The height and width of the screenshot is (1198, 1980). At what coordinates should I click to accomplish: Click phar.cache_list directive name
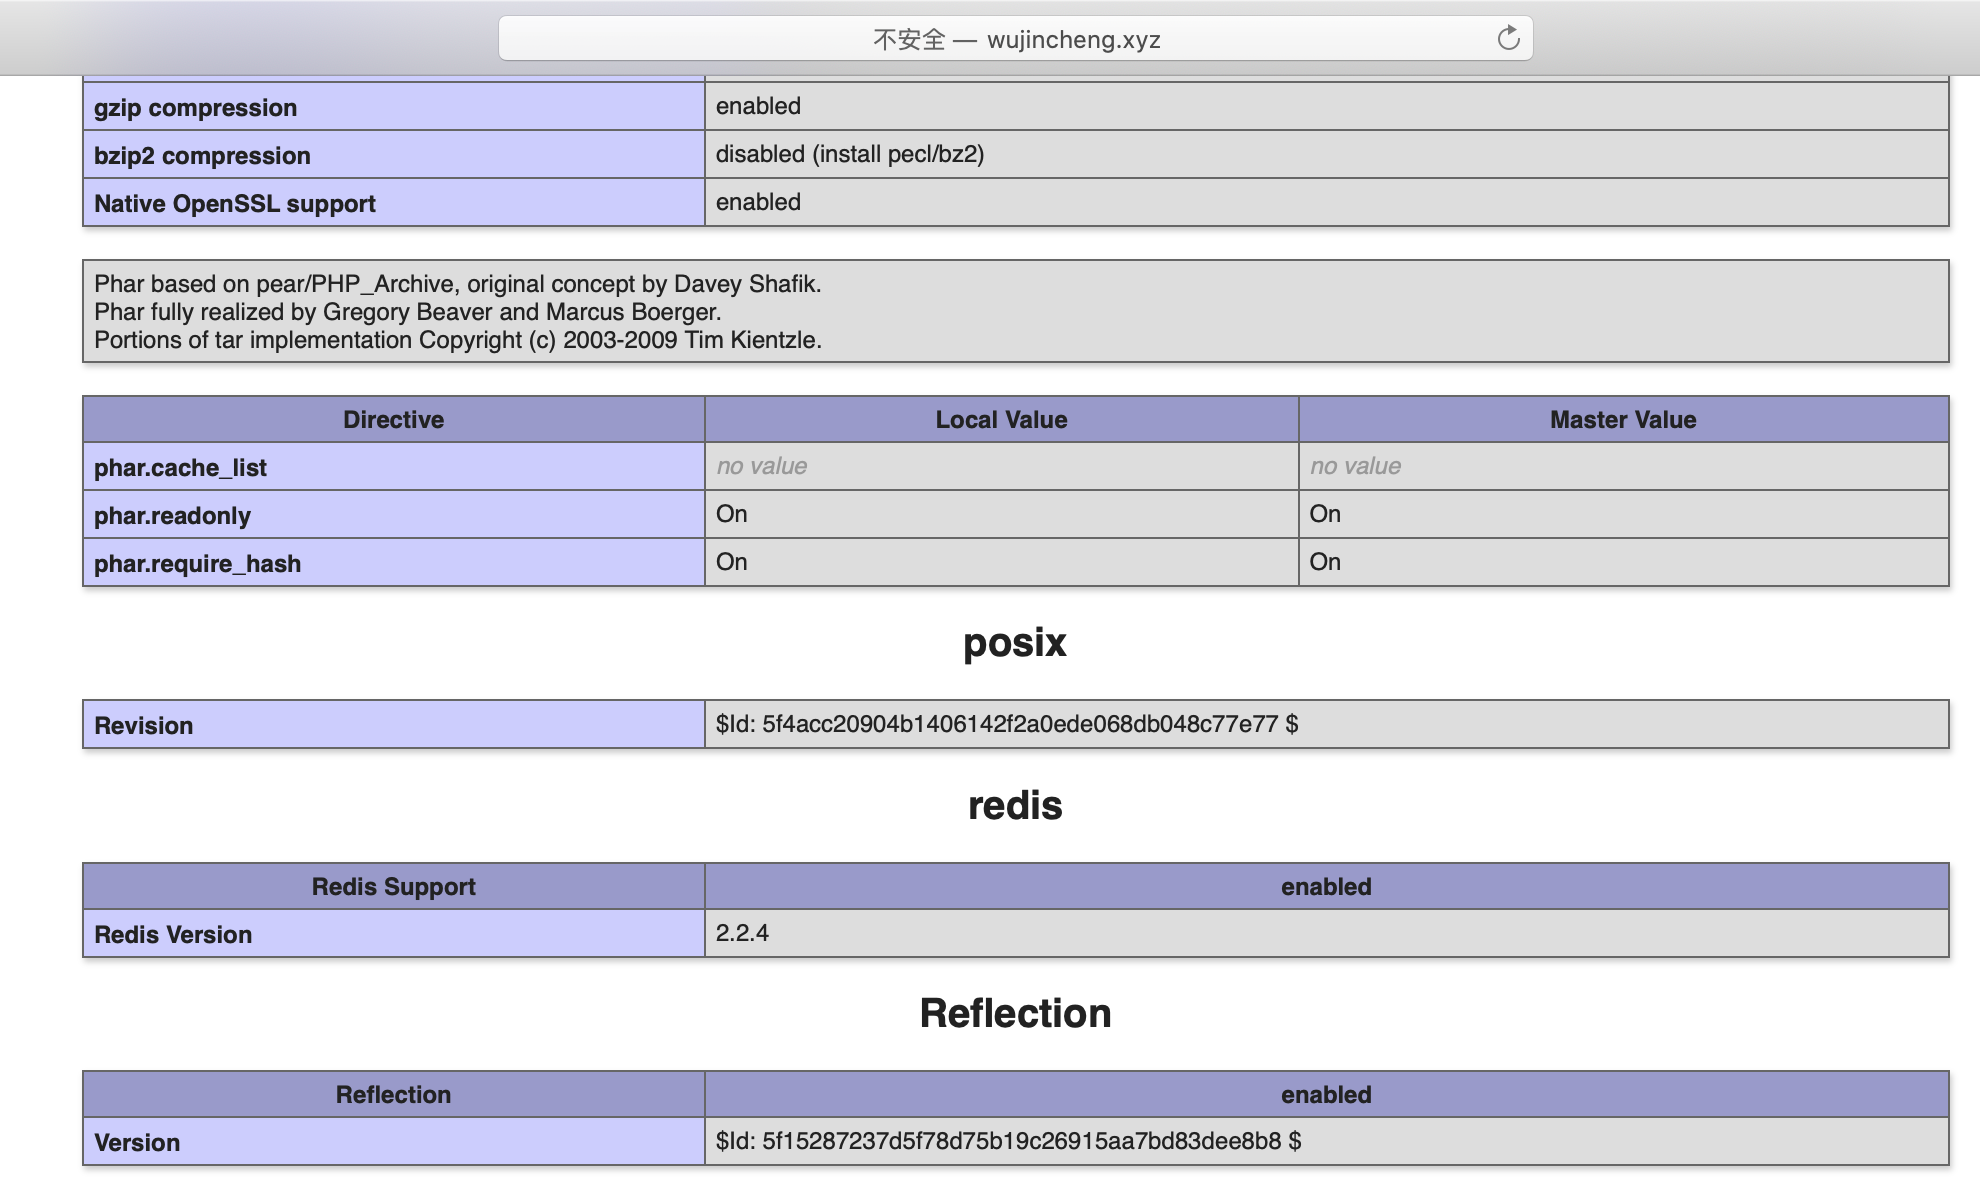181,468
